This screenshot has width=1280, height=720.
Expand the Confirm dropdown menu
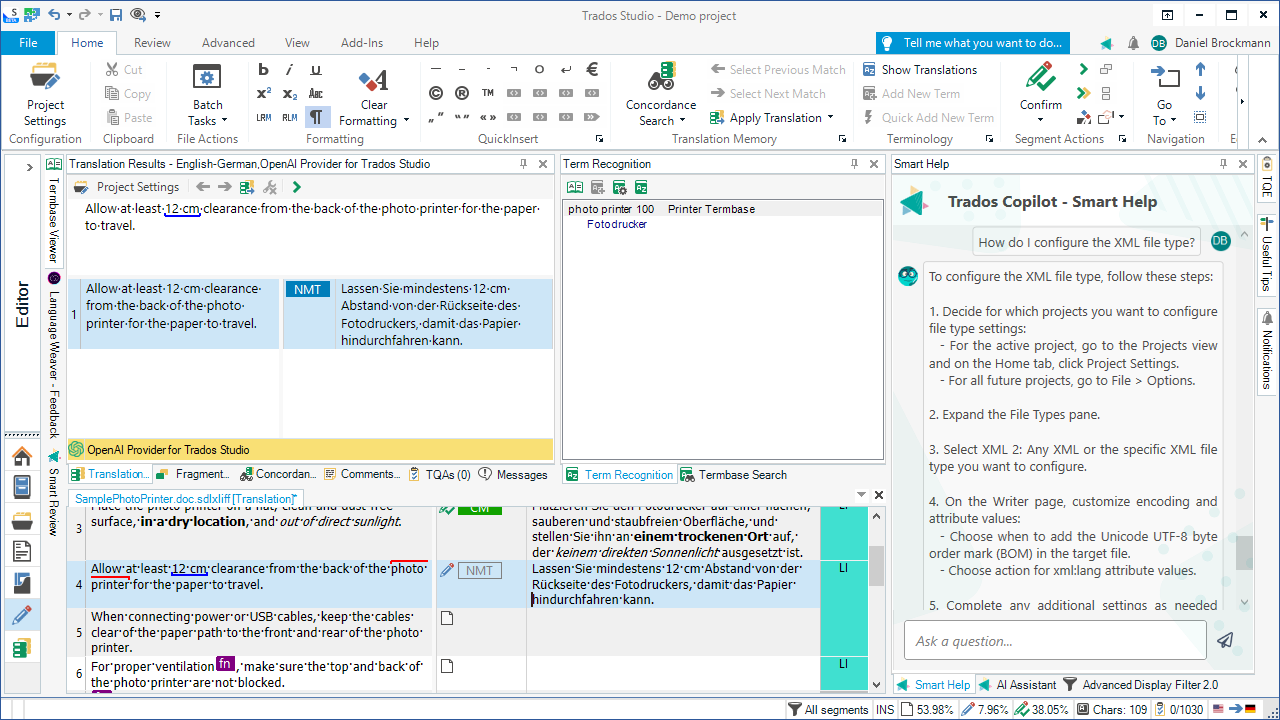coord(1040,120)
